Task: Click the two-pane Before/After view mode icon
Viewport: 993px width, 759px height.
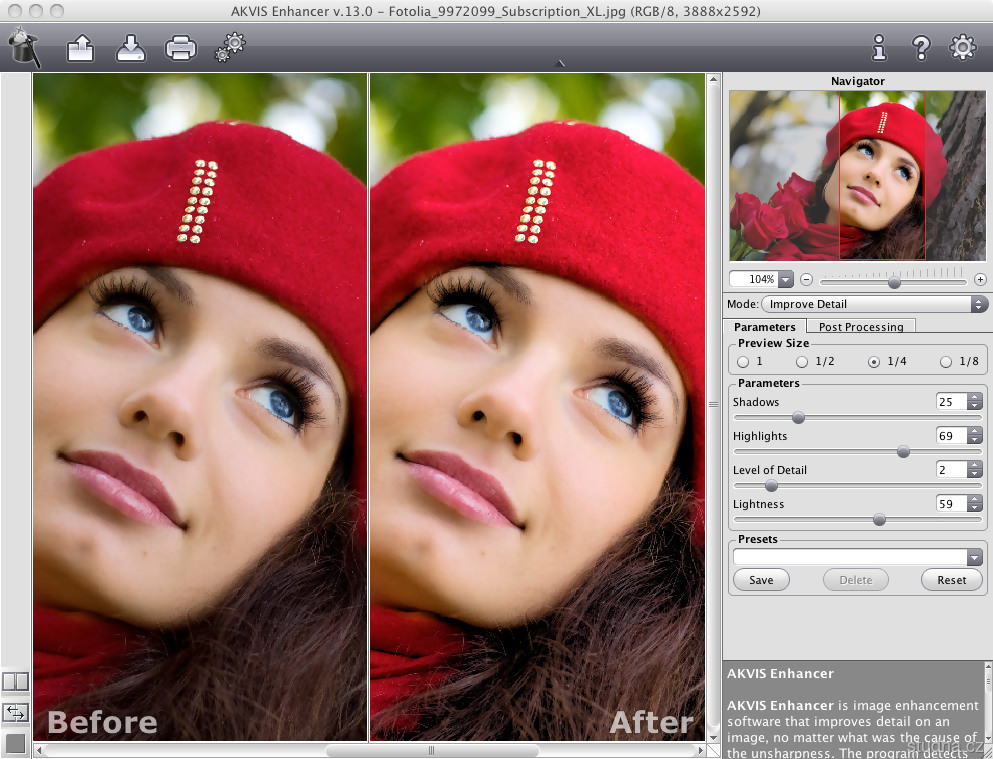Action: point(16,681)
